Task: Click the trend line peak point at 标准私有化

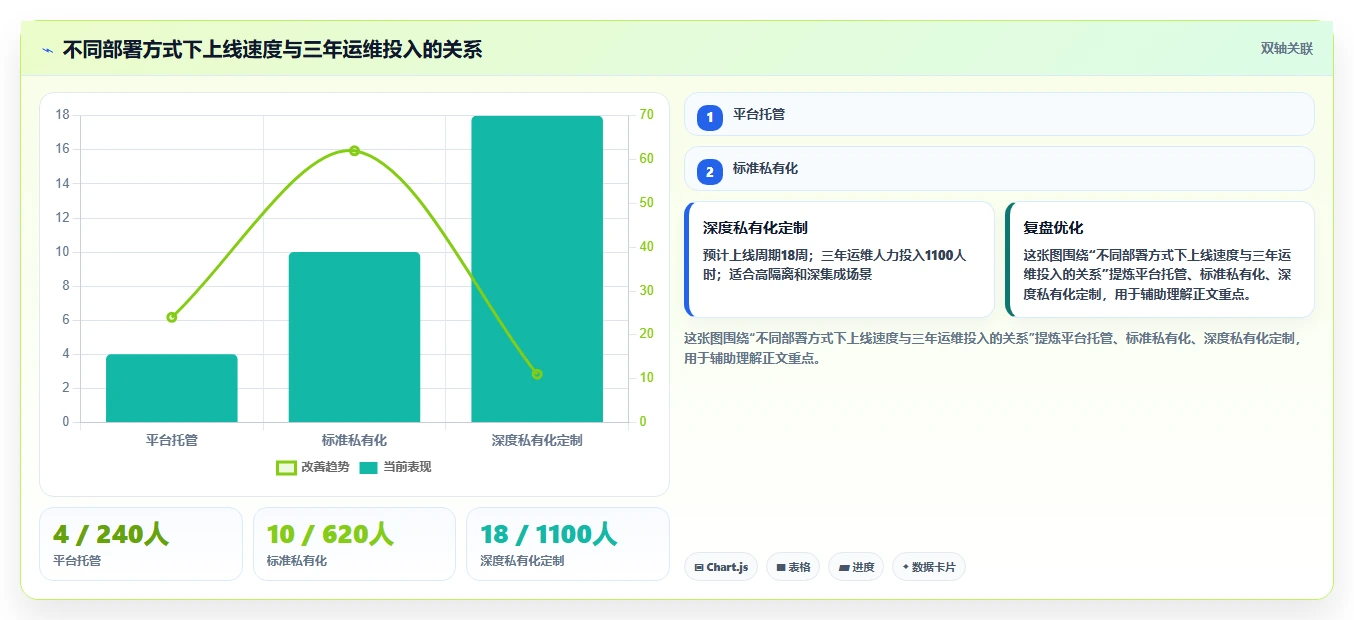Action: tap(354, 151)
